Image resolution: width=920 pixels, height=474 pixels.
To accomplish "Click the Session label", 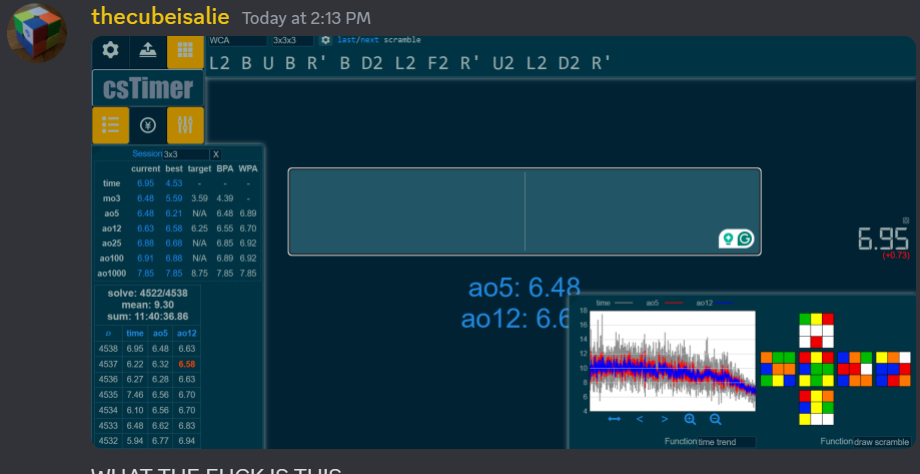I will [146, 154].
